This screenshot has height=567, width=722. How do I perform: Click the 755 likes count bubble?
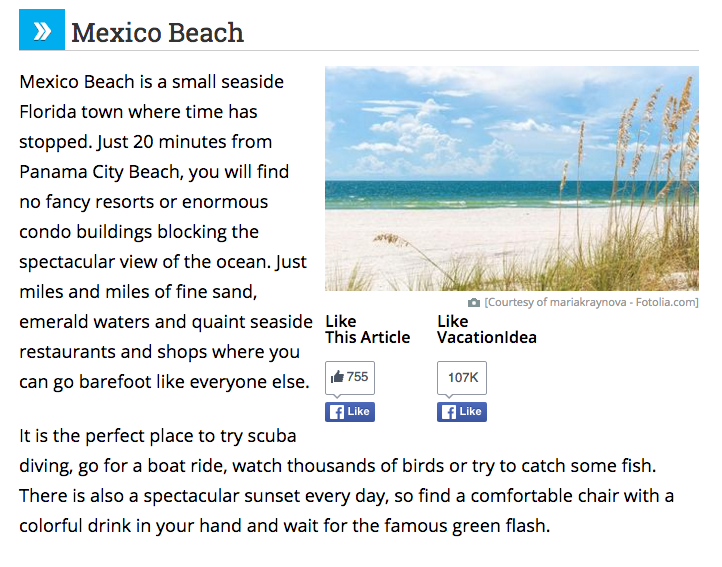pyautogui.click(x=350, y=378)
